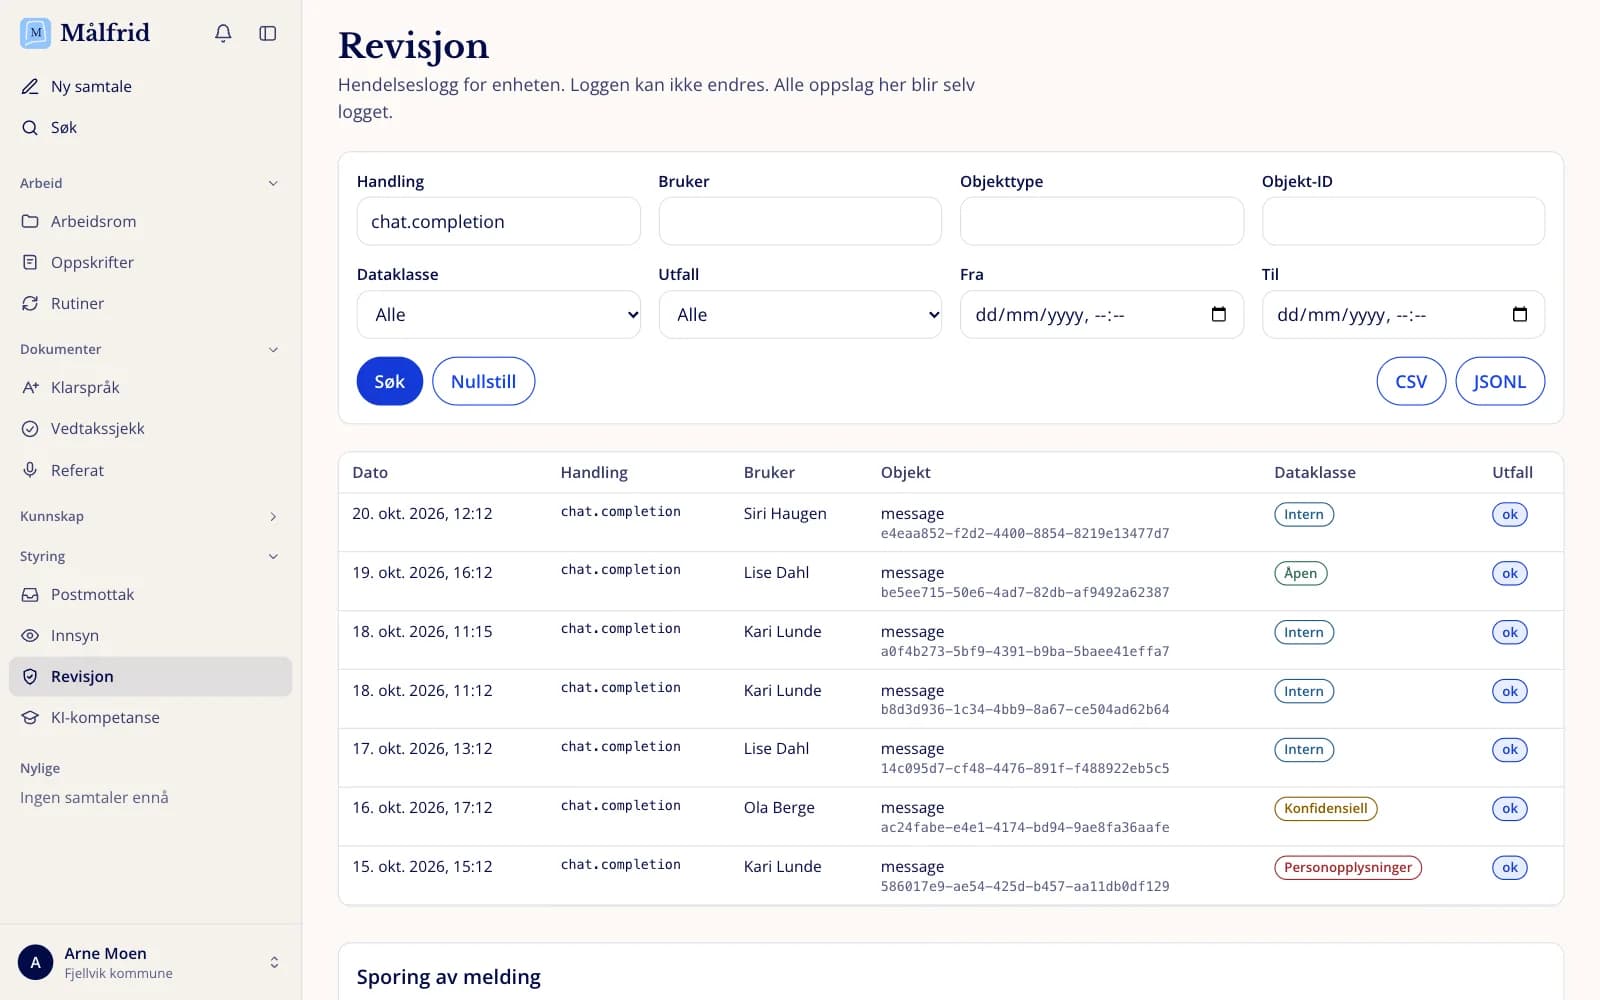This screenshot has width=1600, height=1000.
Task: Click the Konfidensiell data class badge
Action: click(1325, 808)
